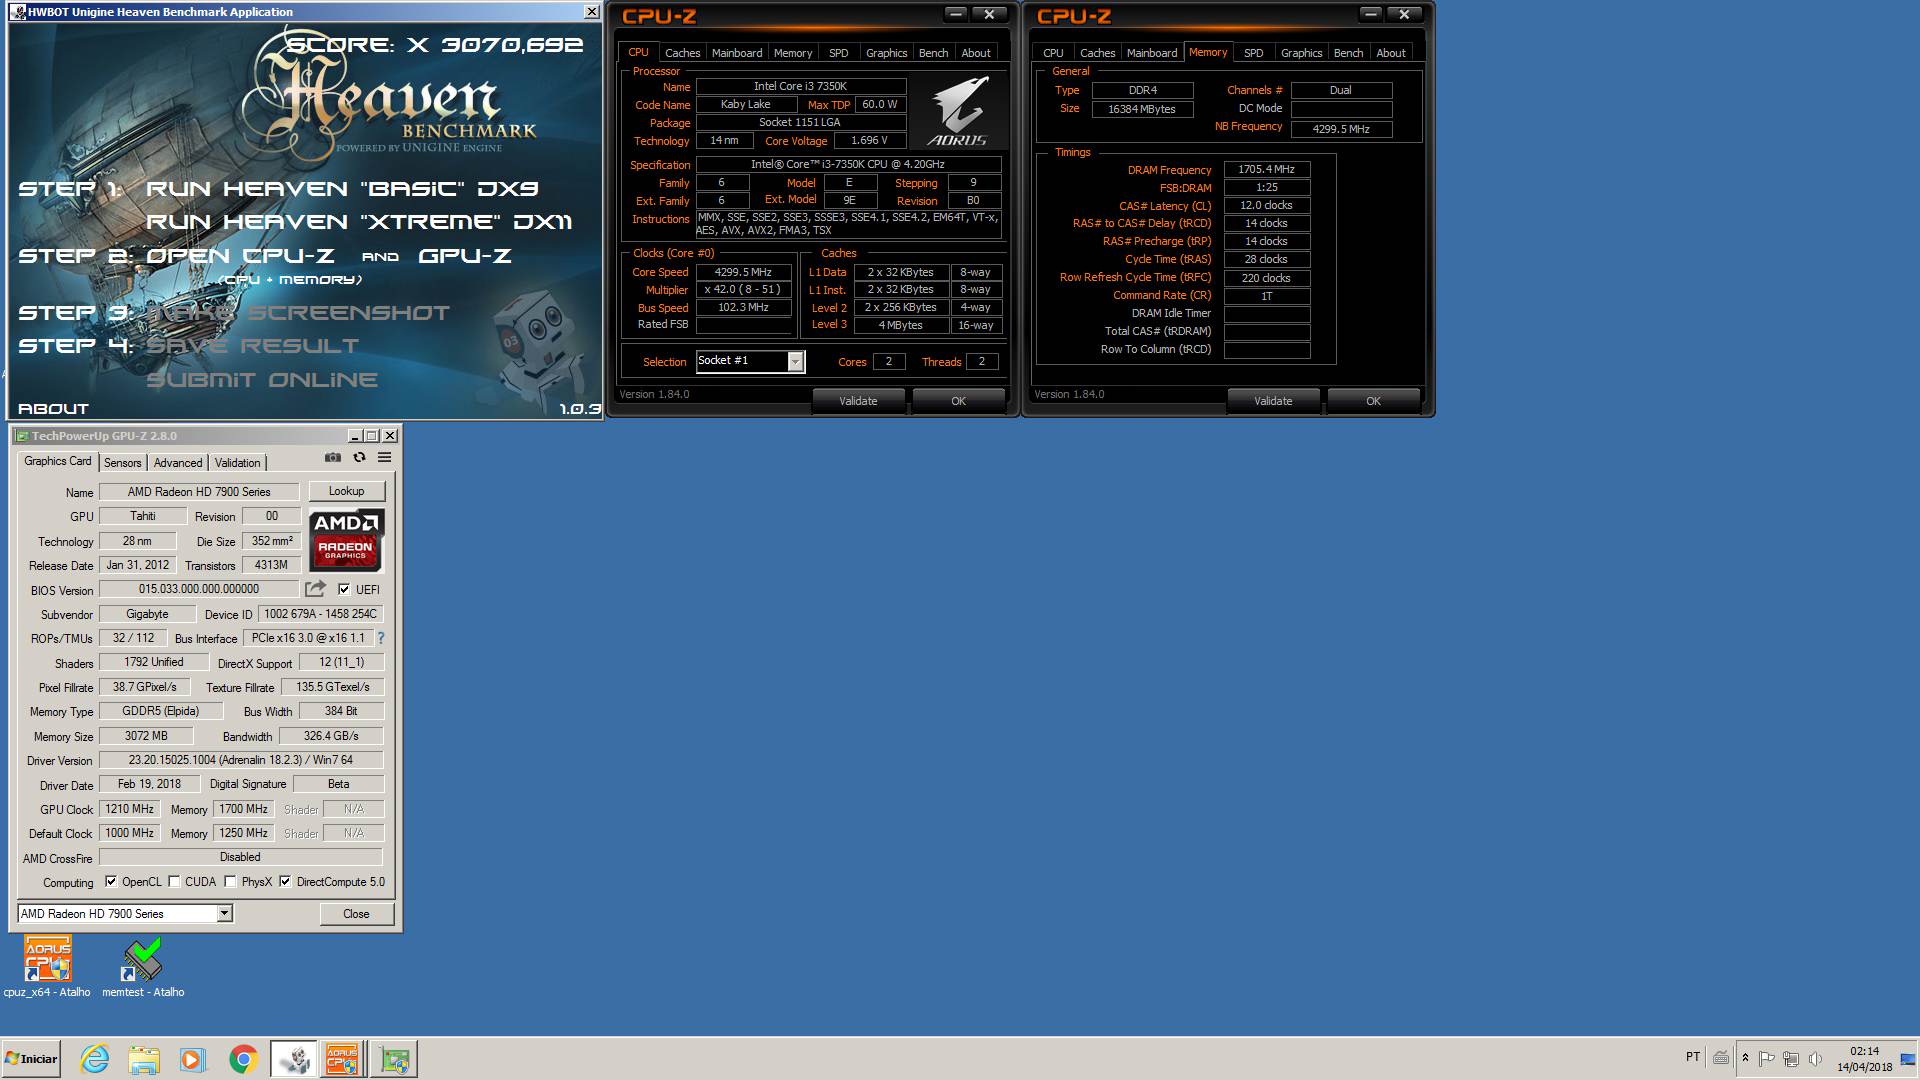Click the Driver Version field in GPU-Z
This screenshot has width=1920, height=1080.
(241, 760)
